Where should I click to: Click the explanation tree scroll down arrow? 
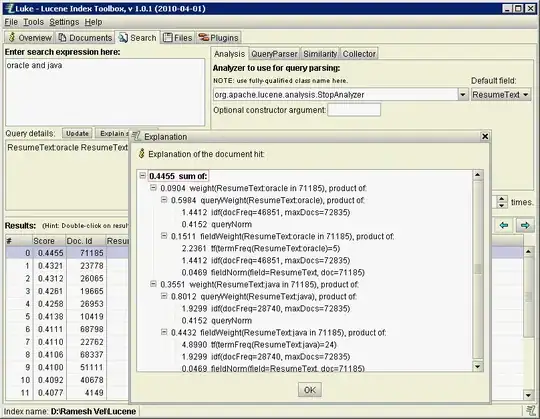pos(478,366)
